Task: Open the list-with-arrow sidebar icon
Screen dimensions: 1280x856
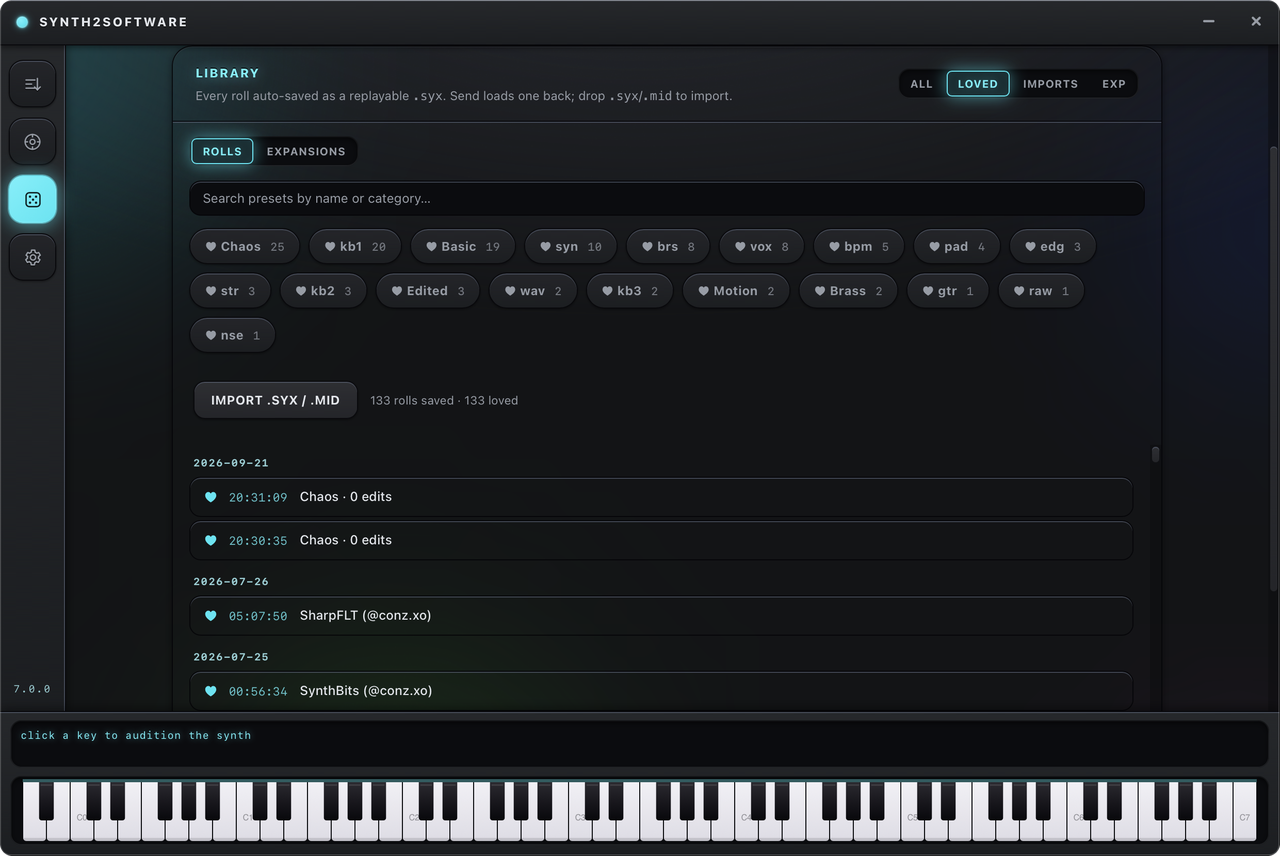Action: [x=33, y=84]
